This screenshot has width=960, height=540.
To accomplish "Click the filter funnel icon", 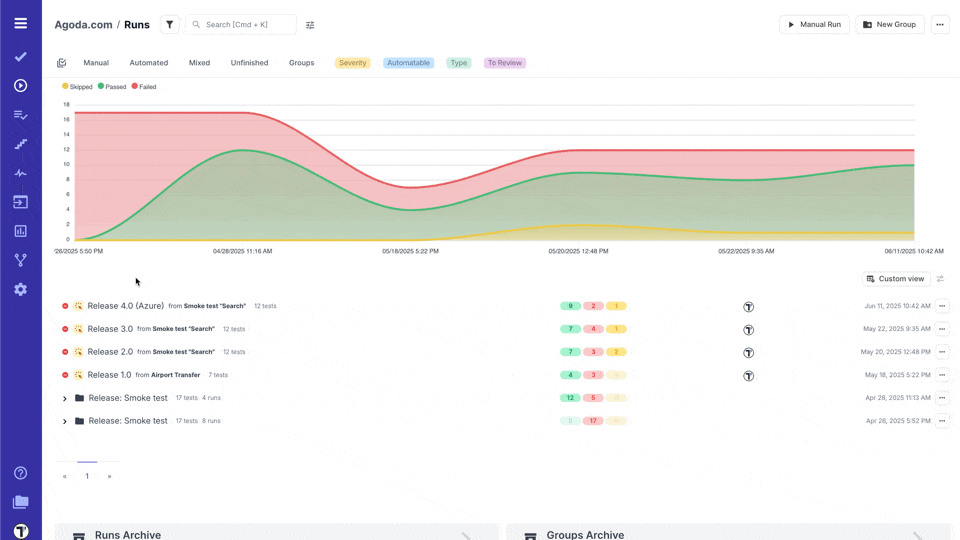I will tap(169, 24).
